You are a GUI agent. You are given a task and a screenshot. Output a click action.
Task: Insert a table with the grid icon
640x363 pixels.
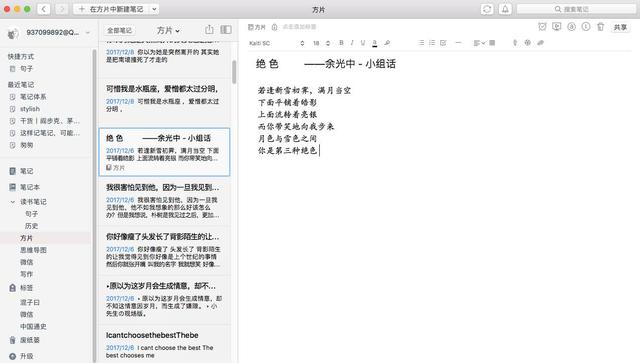pos(492,42)
